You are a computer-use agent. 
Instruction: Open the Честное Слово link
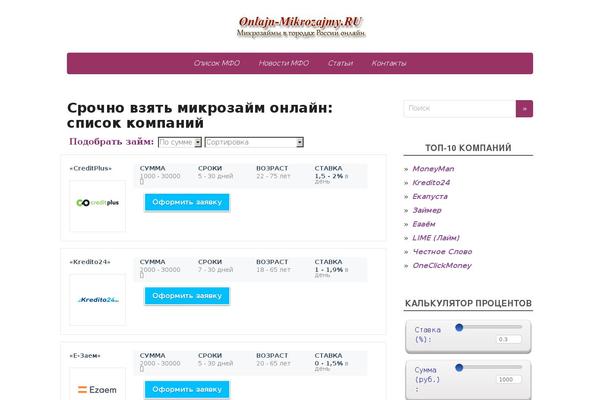click(x=442, y=251)
